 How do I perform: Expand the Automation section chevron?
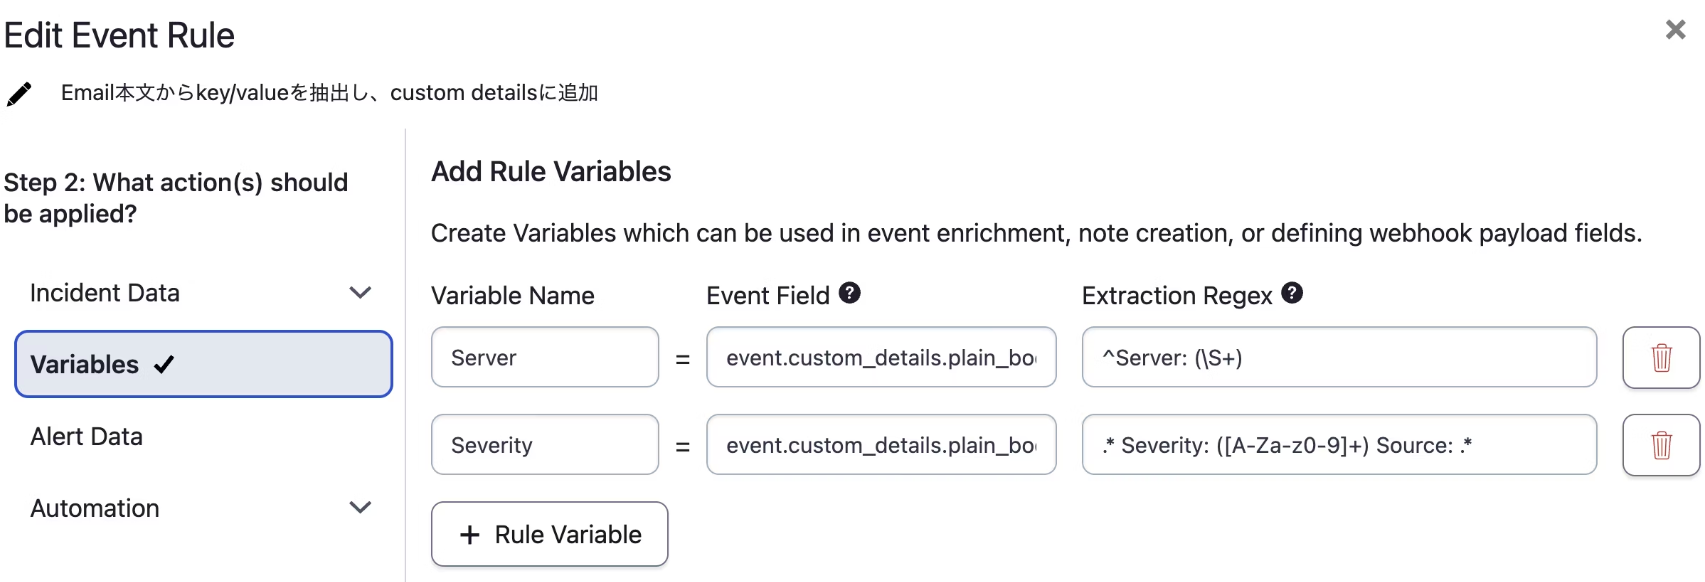click(x=360, y=508)
